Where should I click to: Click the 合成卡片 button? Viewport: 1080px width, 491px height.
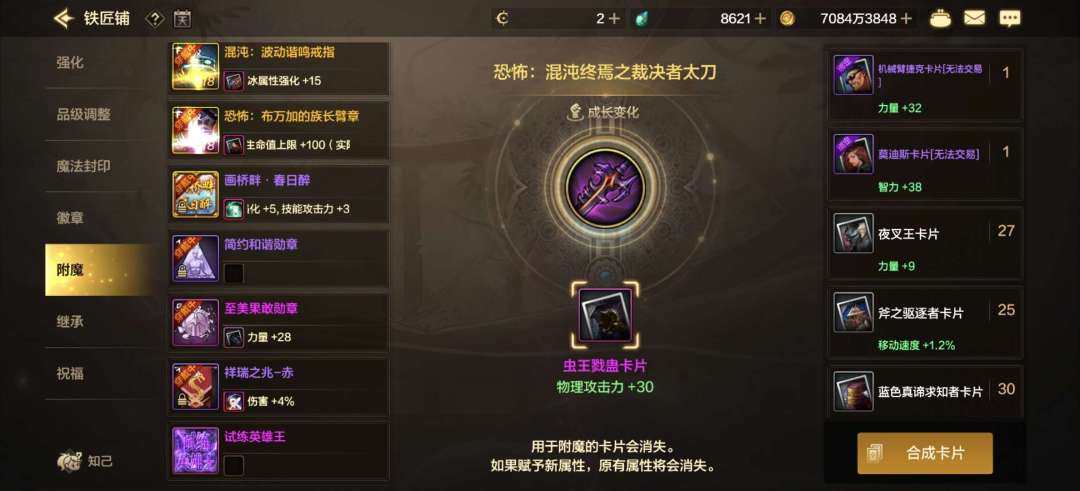(x=924, y=453)
